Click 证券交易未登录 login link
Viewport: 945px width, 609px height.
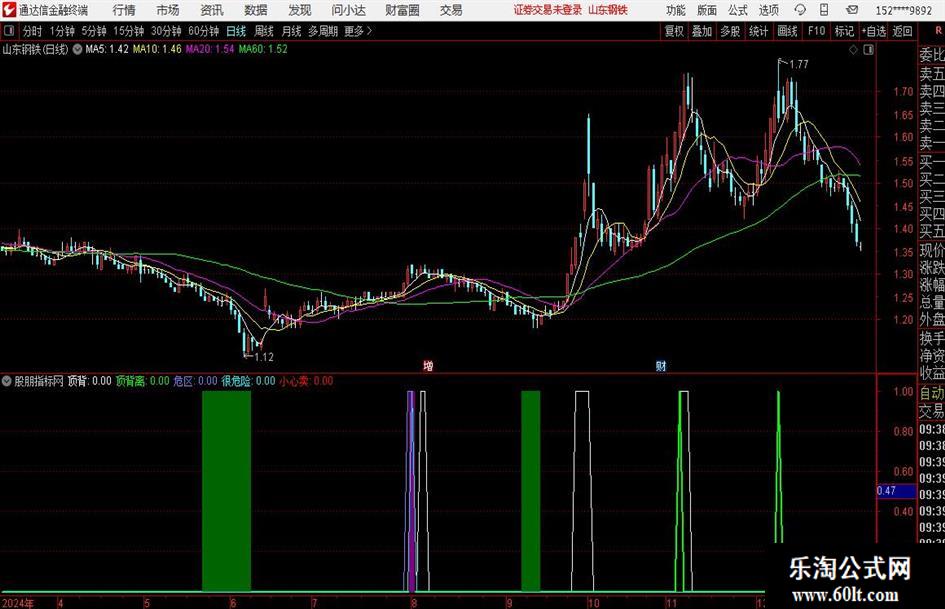pyautogui.click(x=548, y=10)
